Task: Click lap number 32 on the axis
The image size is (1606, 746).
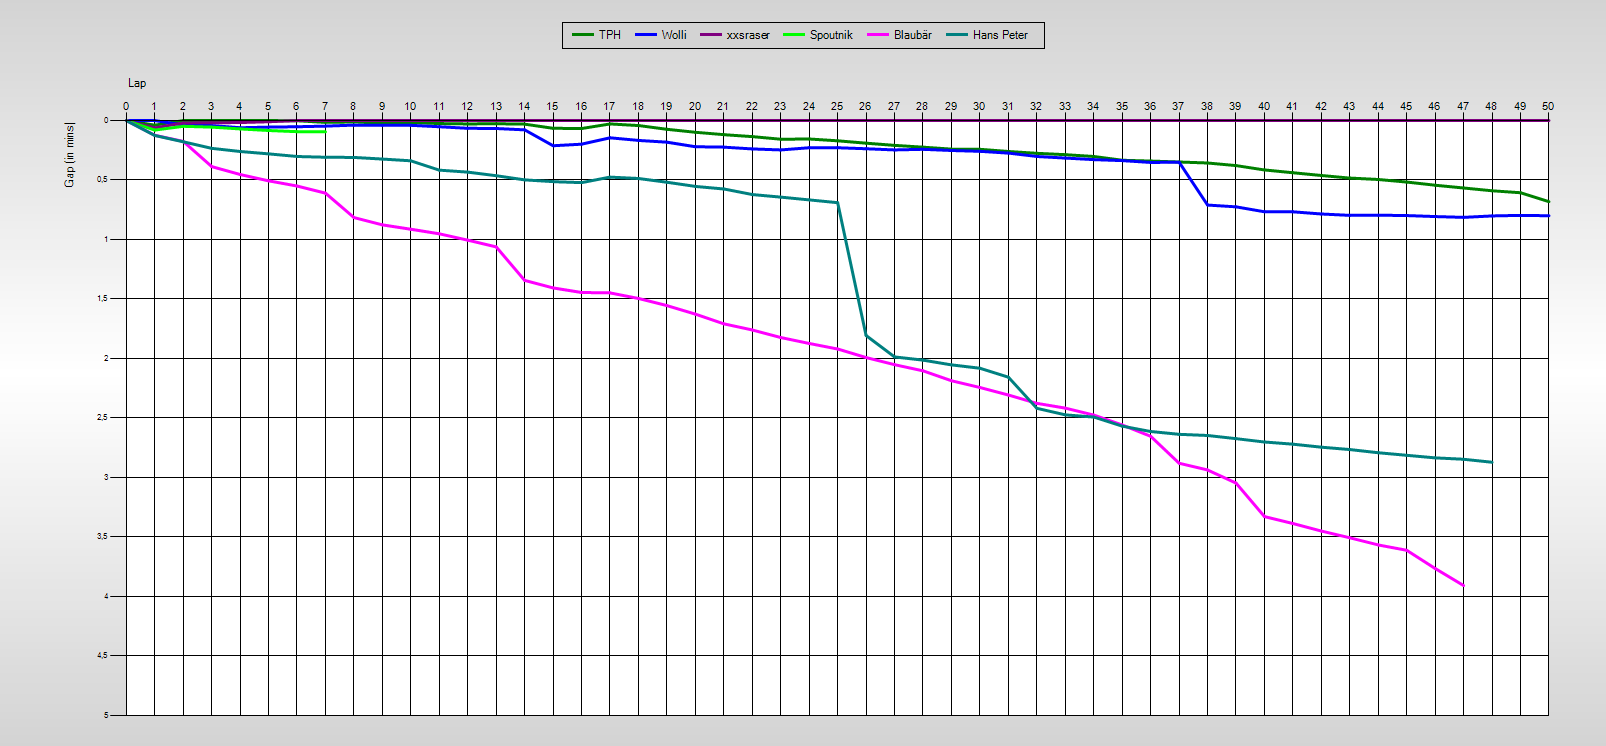Action: [x=1036, y=106]
